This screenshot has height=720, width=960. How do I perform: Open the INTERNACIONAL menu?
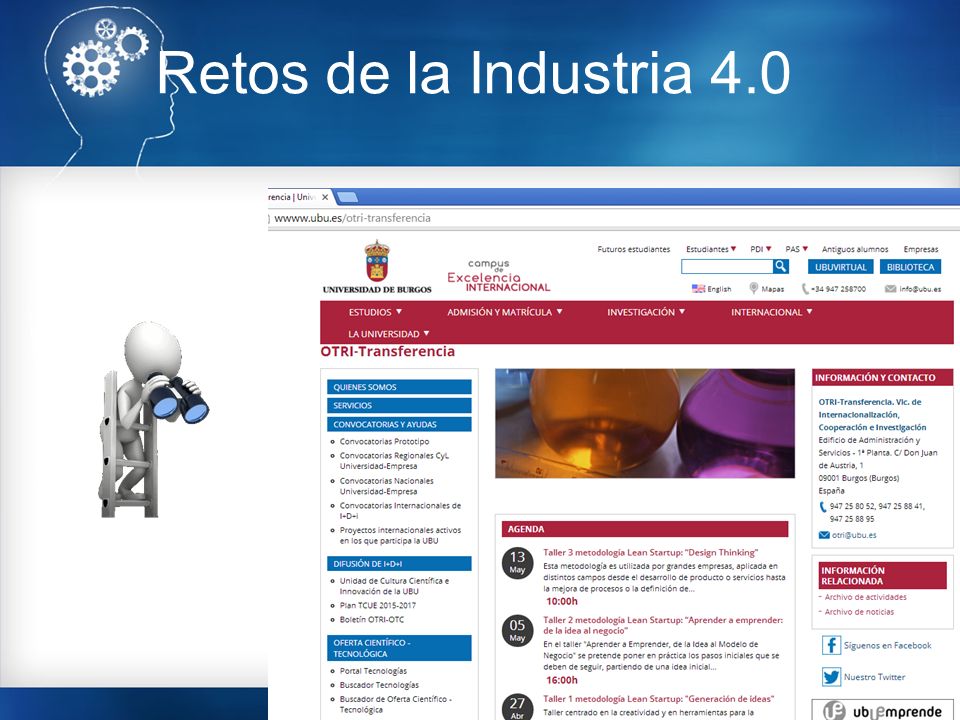click(771, 312)
